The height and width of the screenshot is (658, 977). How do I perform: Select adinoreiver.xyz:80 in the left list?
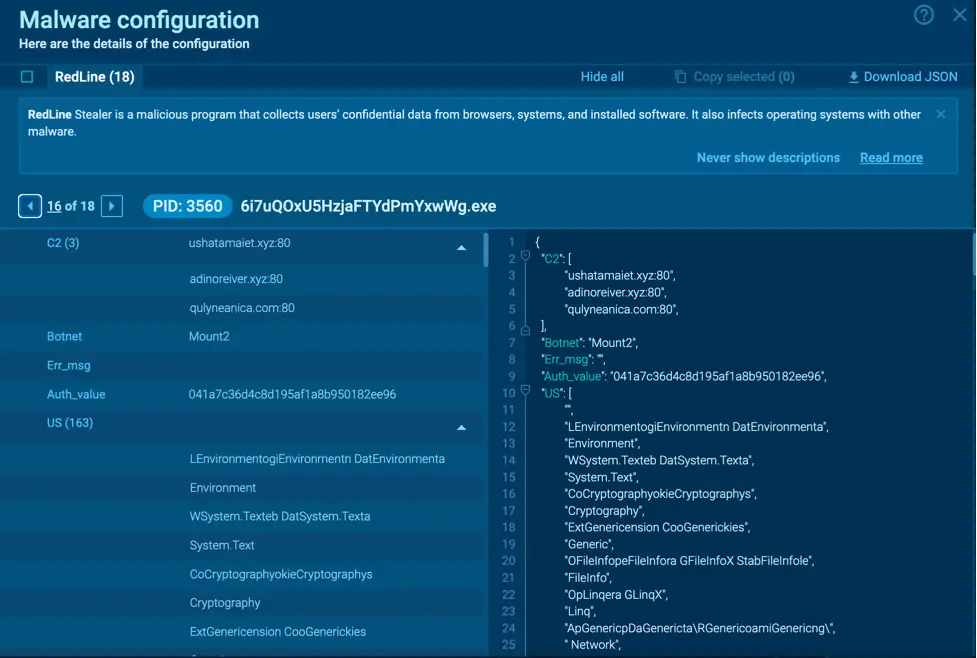(236, 279)
